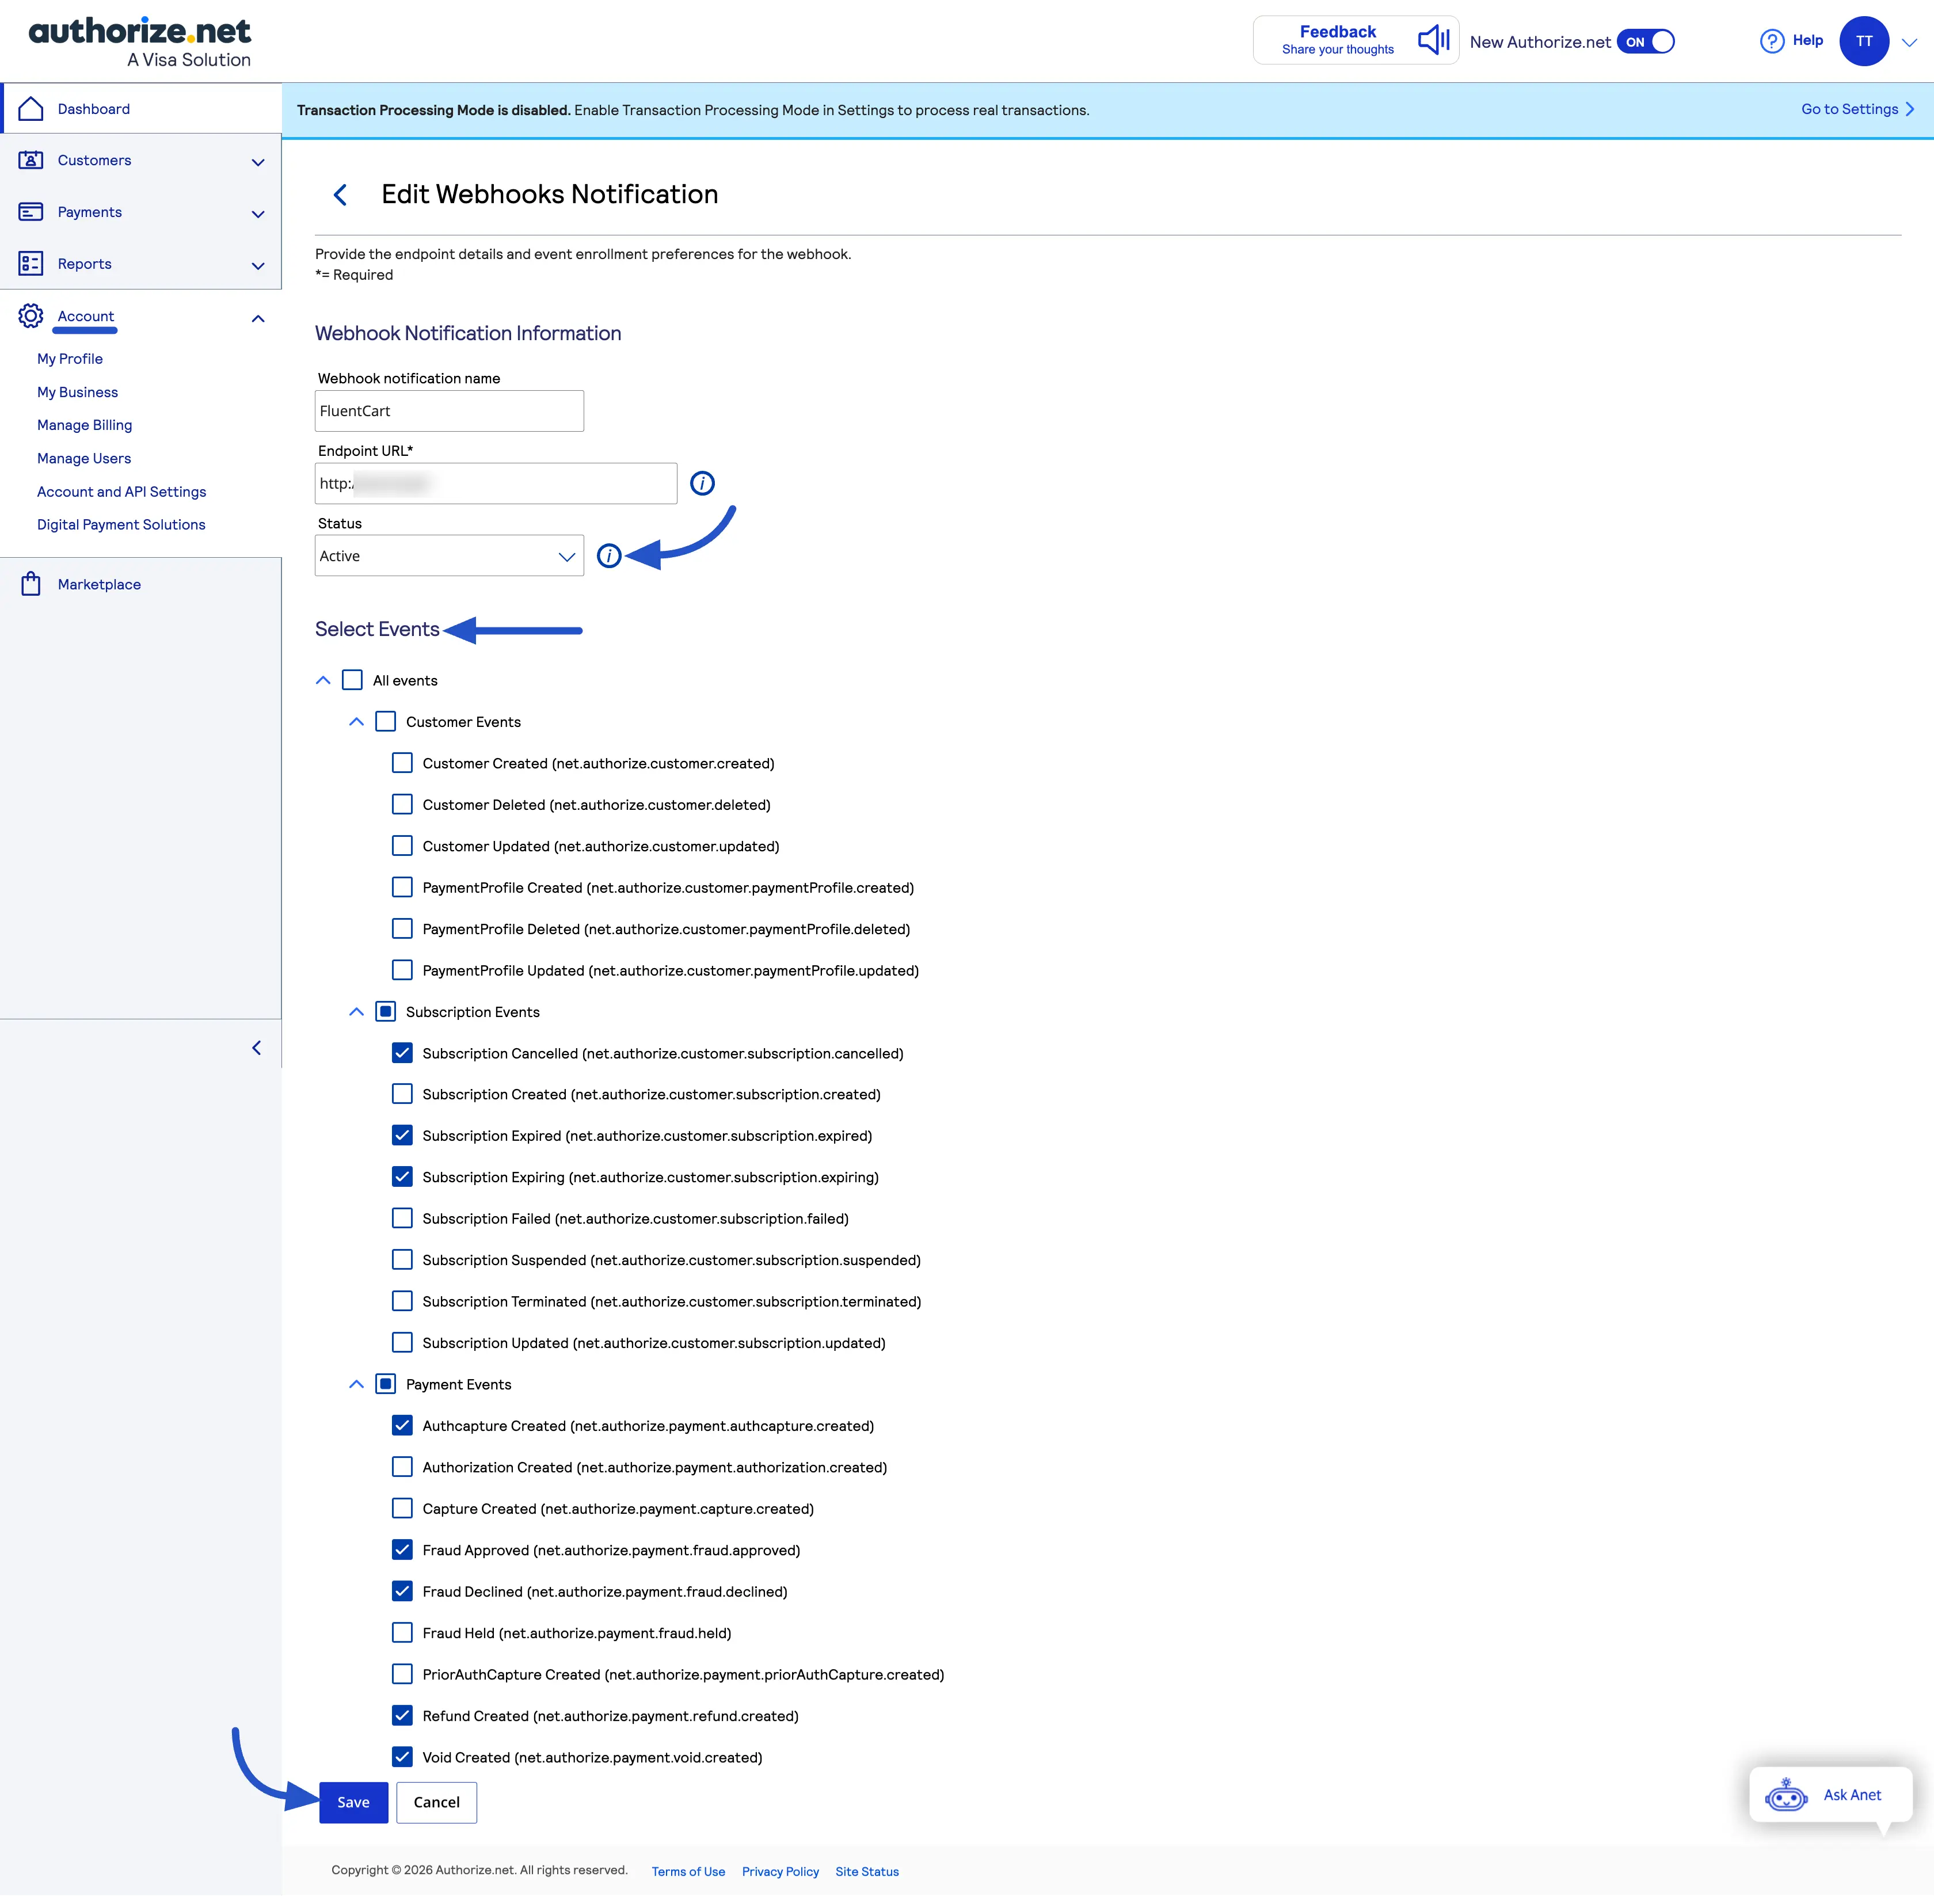This screenshot has height=1904, width=1934.
Task: Click the Webhook notification name field
Action: click(x=449, y=410)
